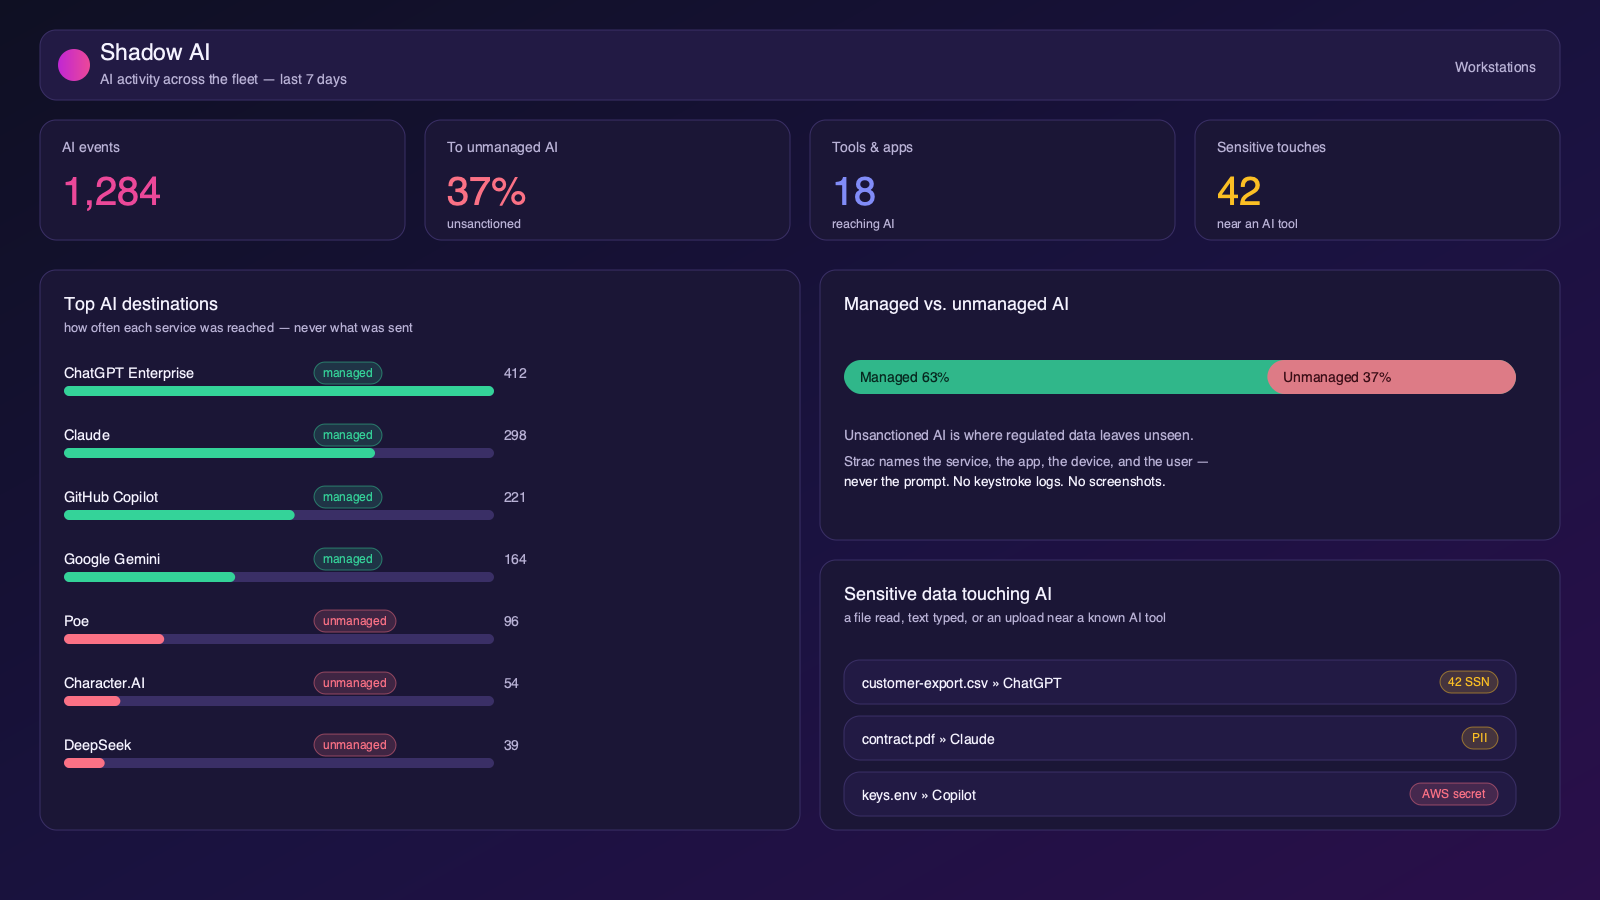
Task: Click the Character.AI label
Action: (x=104, y=683)
